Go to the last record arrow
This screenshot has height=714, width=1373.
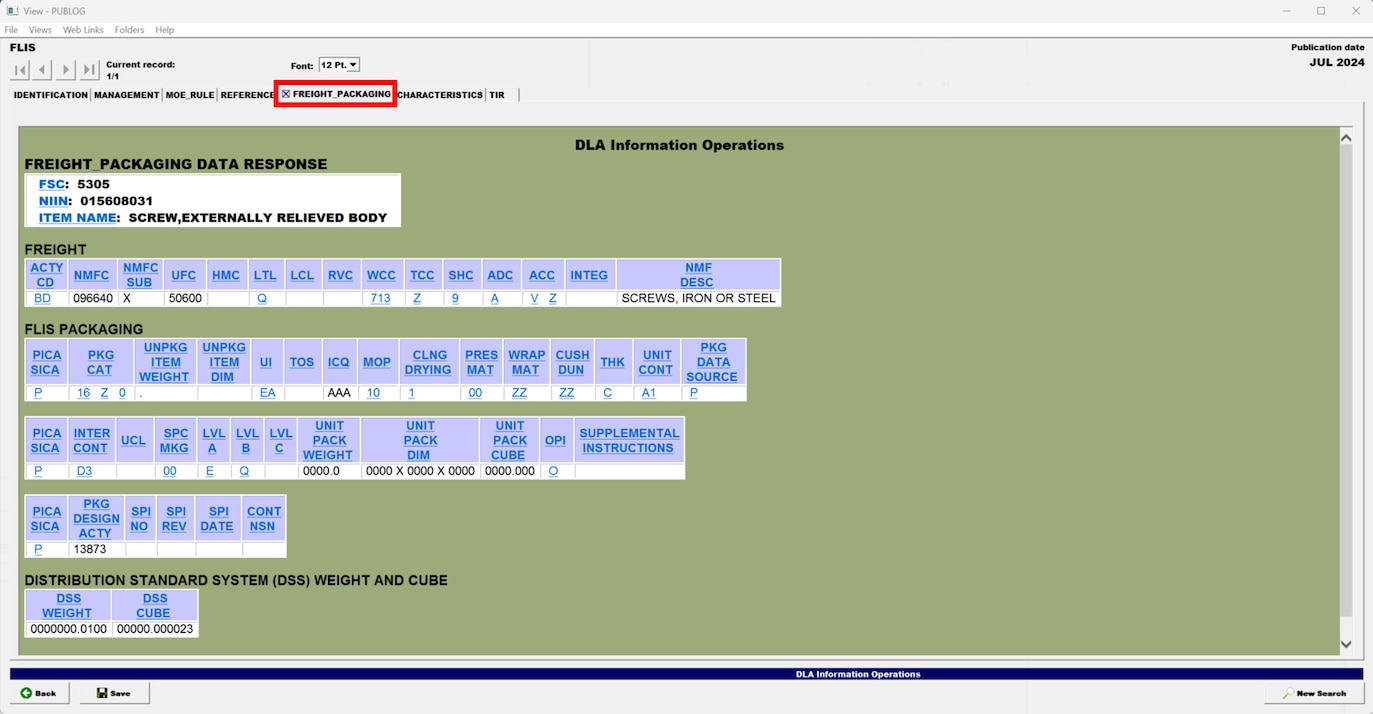pyautogui.click(x=89, y=70)
